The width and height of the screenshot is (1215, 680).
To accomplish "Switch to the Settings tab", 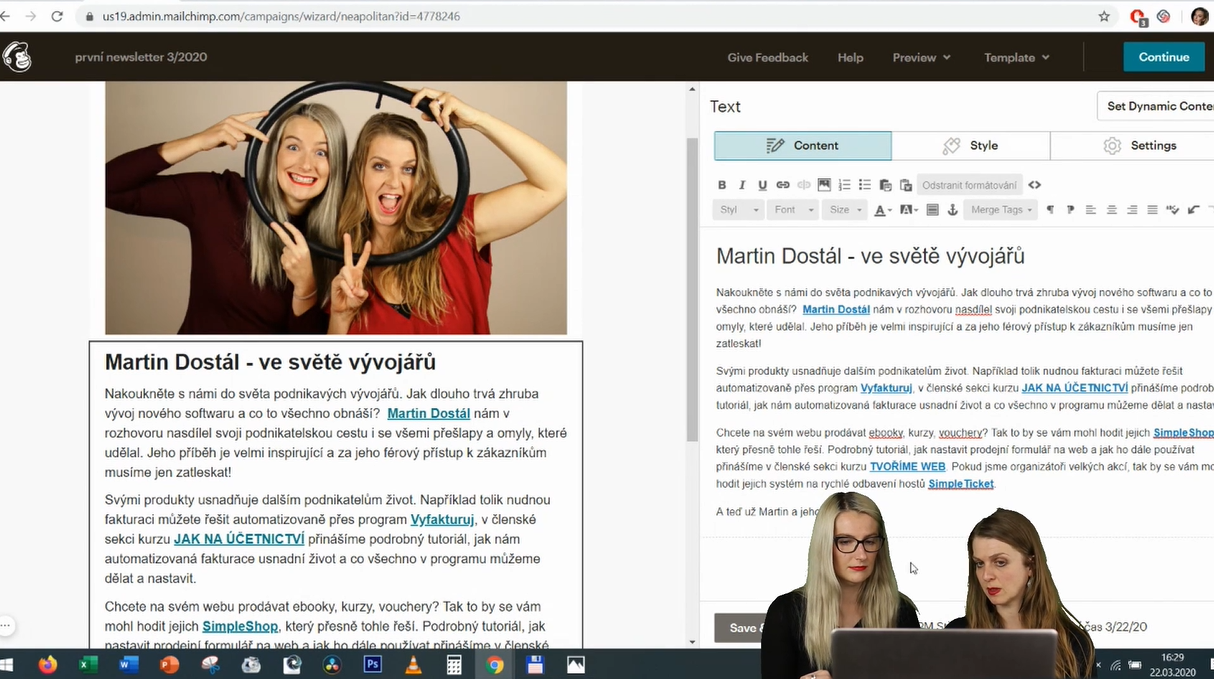I will click(x=1133, y=146).
